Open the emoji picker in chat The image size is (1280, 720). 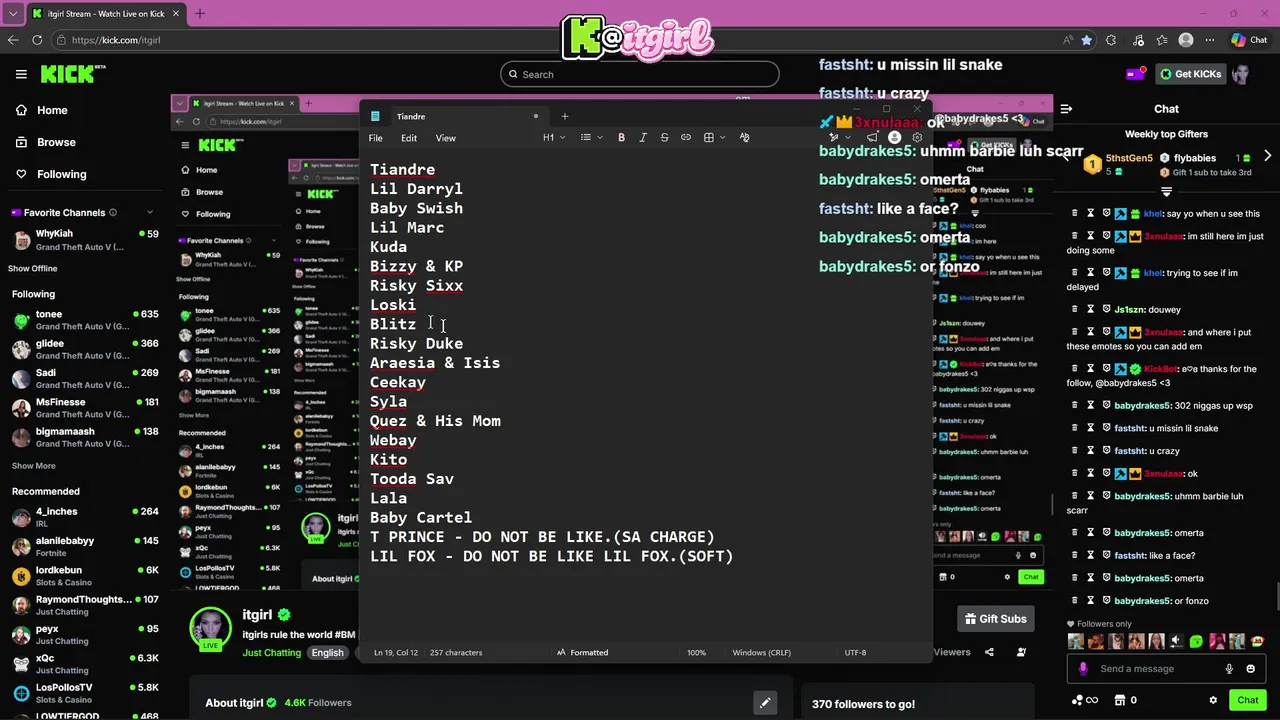(x=1251, y=669)
